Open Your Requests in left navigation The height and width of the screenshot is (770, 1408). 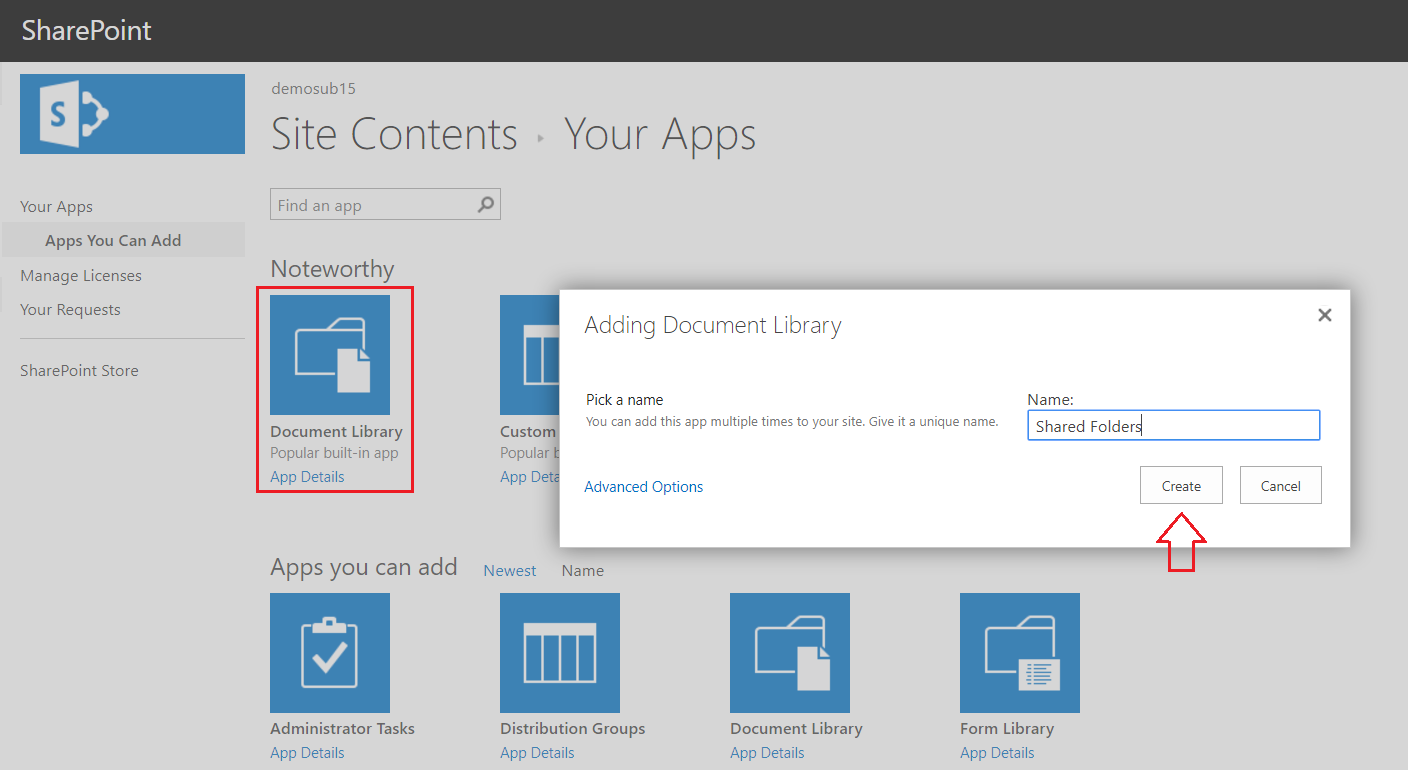70,310
